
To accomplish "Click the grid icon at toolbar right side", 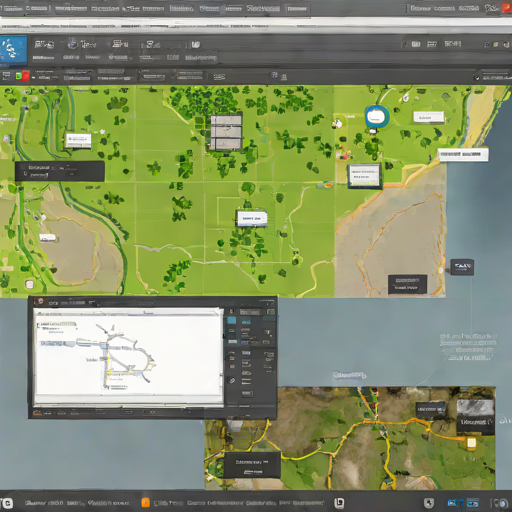I will coord(274,75).
